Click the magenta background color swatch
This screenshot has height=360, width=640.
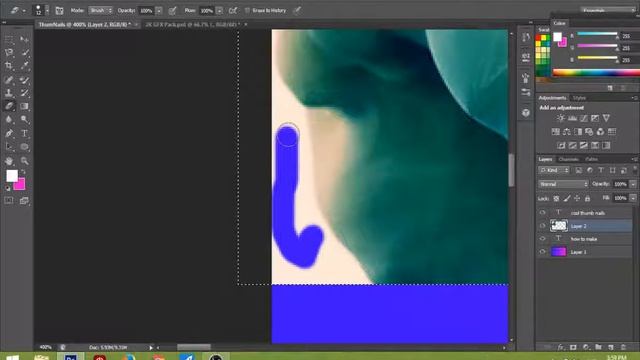(x=20, y=185)
